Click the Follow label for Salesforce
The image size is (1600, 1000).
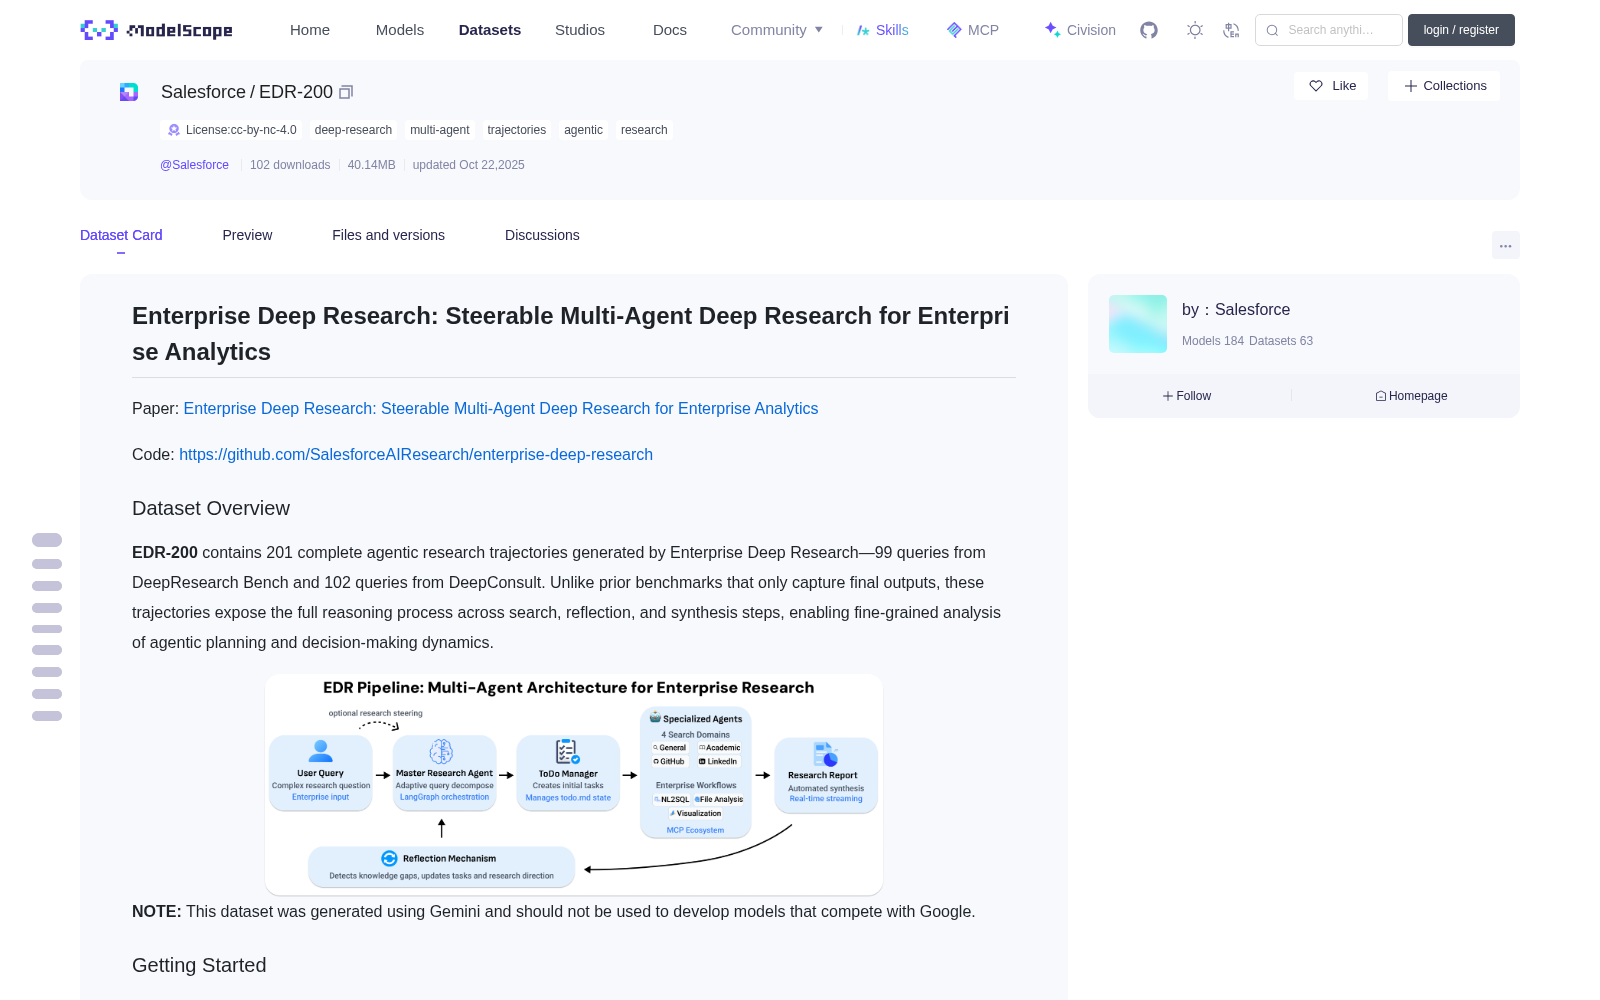[1194, 396]
